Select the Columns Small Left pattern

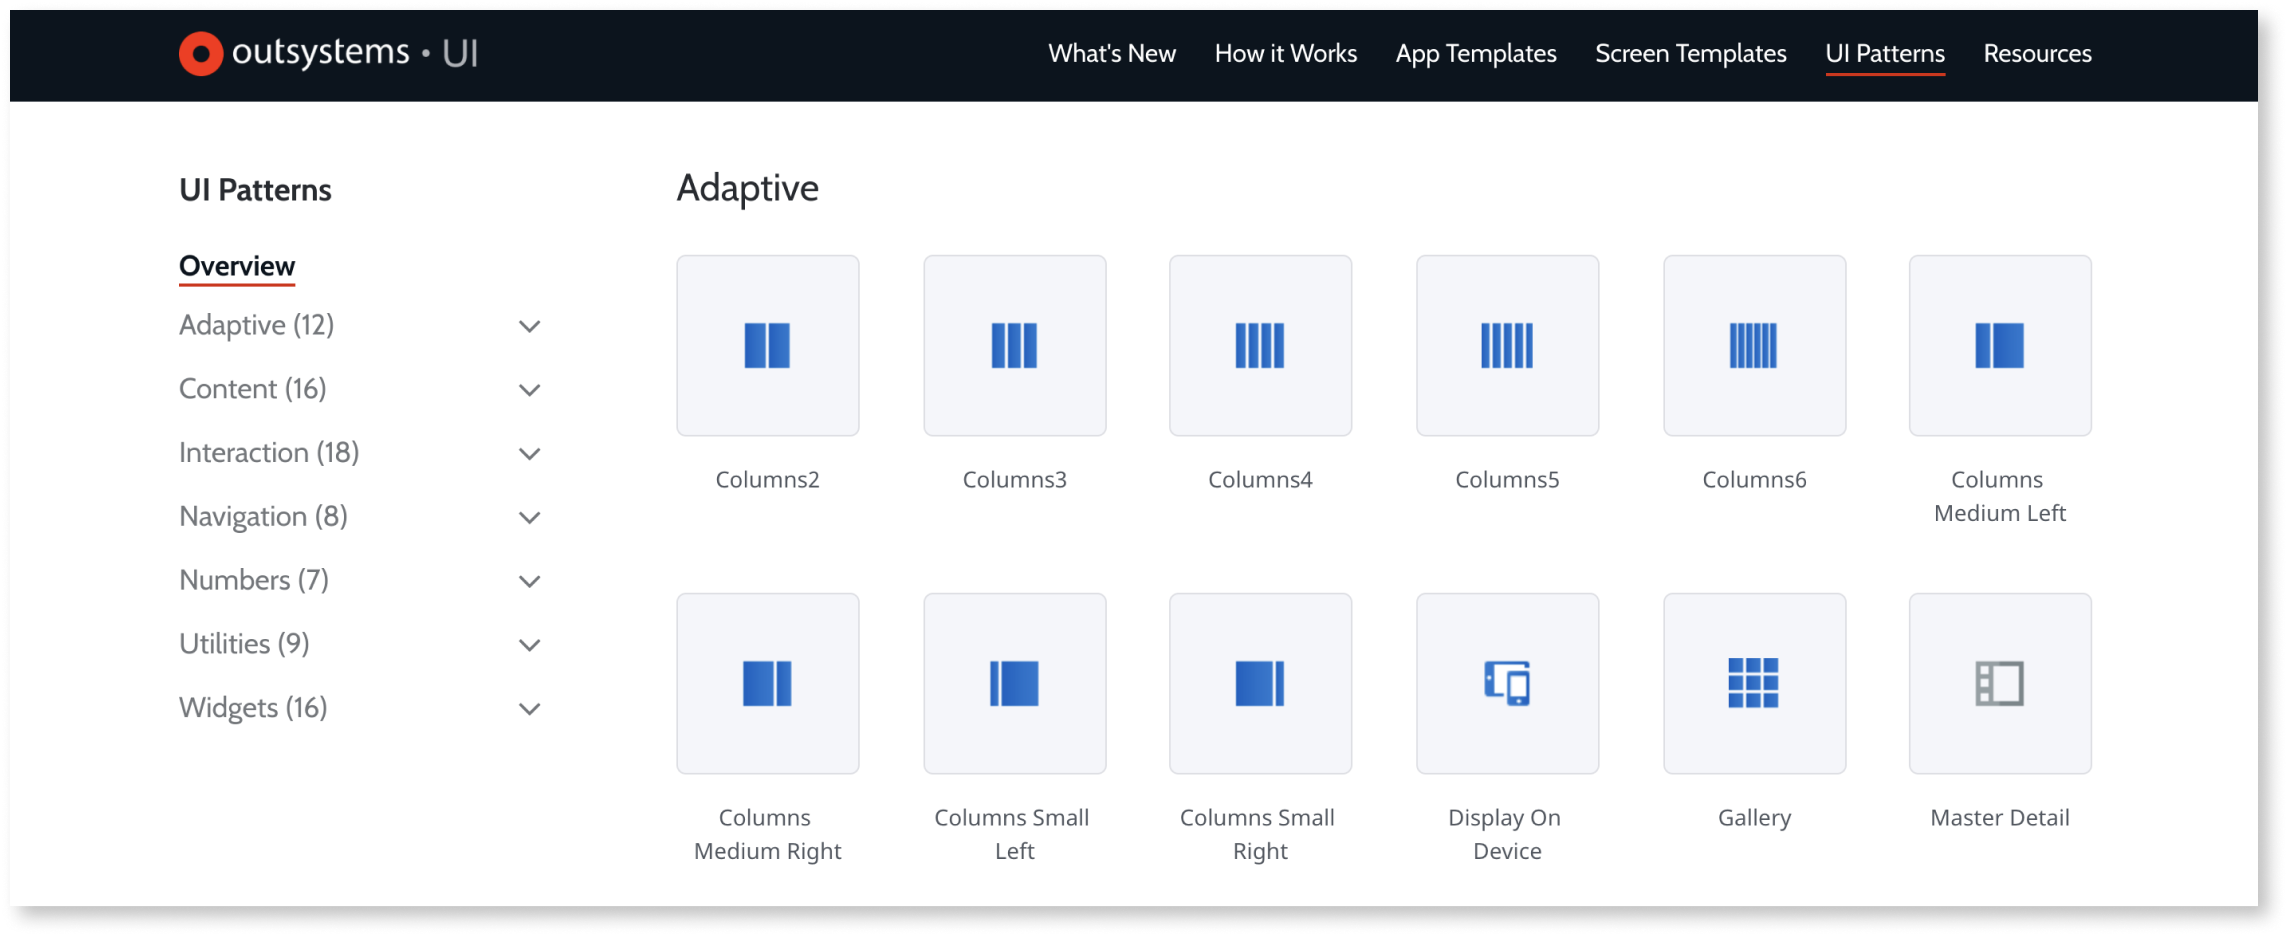tap(1014, 683)
